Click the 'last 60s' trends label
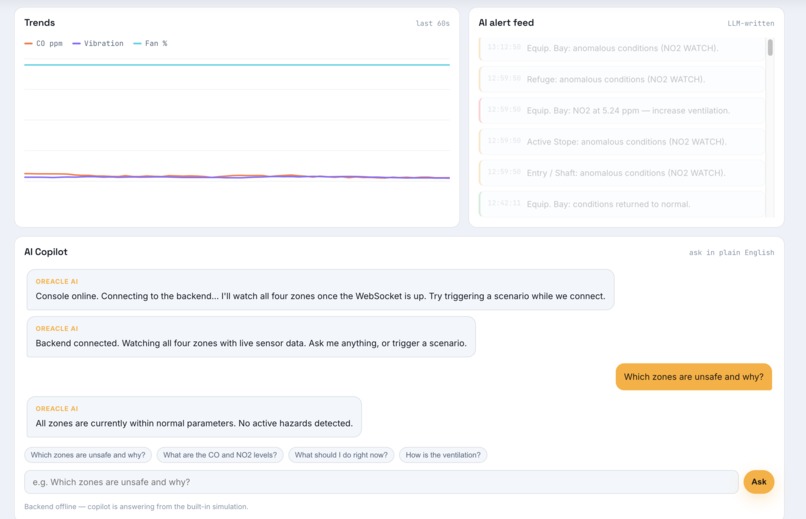The width and height of the screenshot is (806, 519). tap(432, 23)
